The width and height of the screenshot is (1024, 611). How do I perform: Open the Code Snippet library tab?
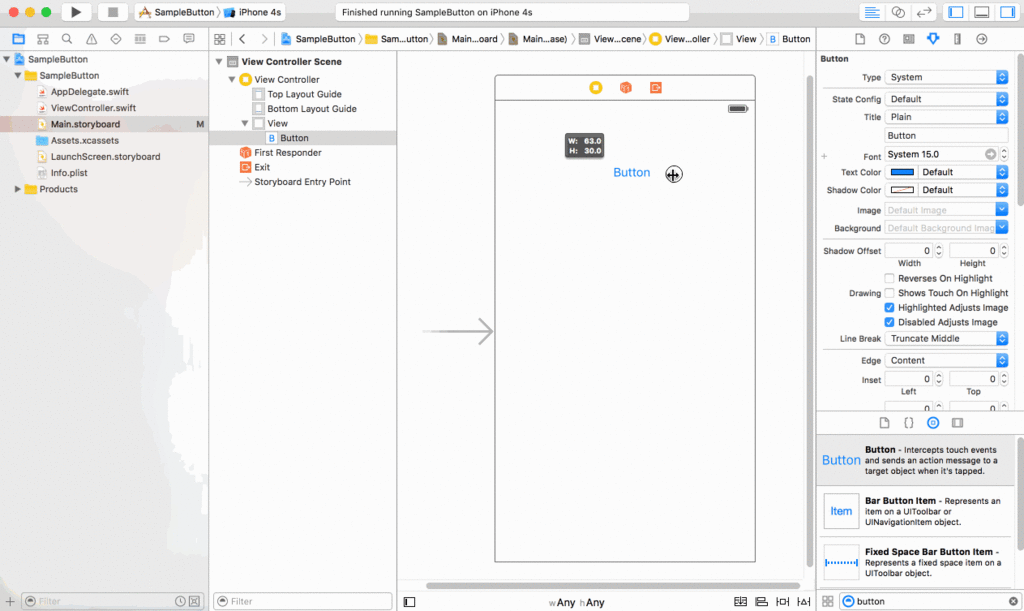[x=908, y=423]
